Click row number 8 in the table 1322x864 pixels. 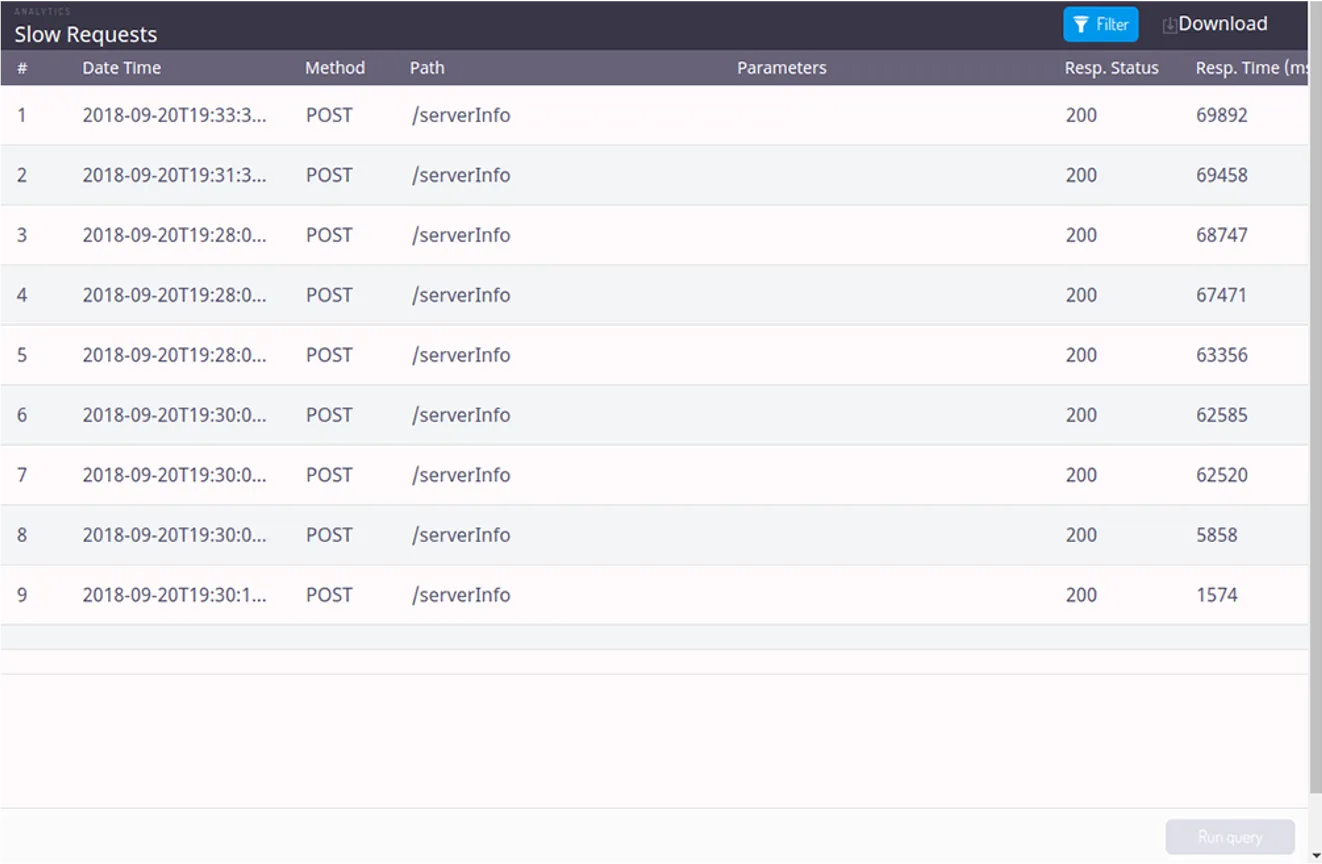coord(22,535)
